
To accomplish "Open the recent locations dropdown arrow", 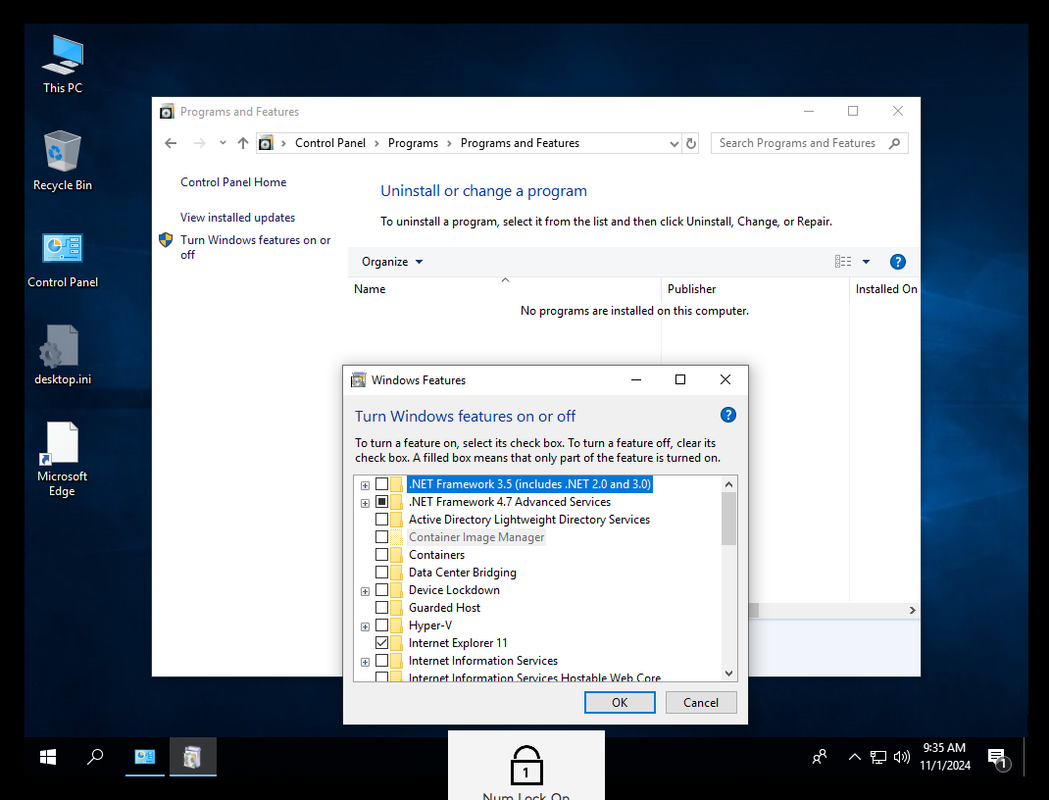I will [223, 143].
